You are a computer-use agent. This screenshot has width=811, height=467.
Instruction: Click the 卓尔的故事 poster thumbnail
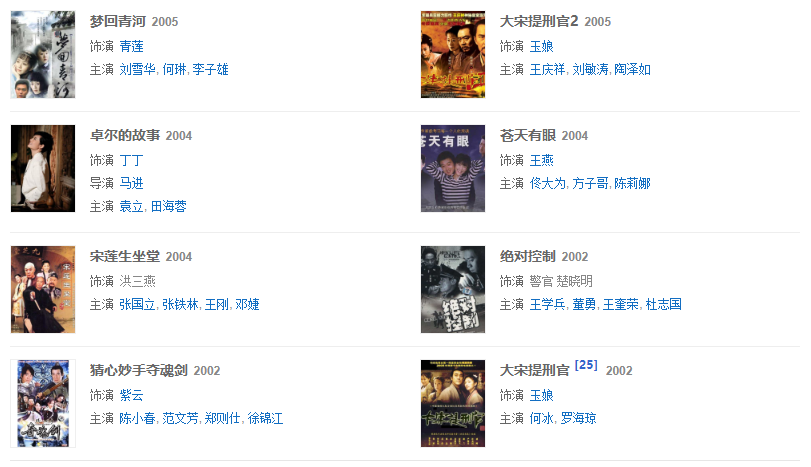[43, 169]
